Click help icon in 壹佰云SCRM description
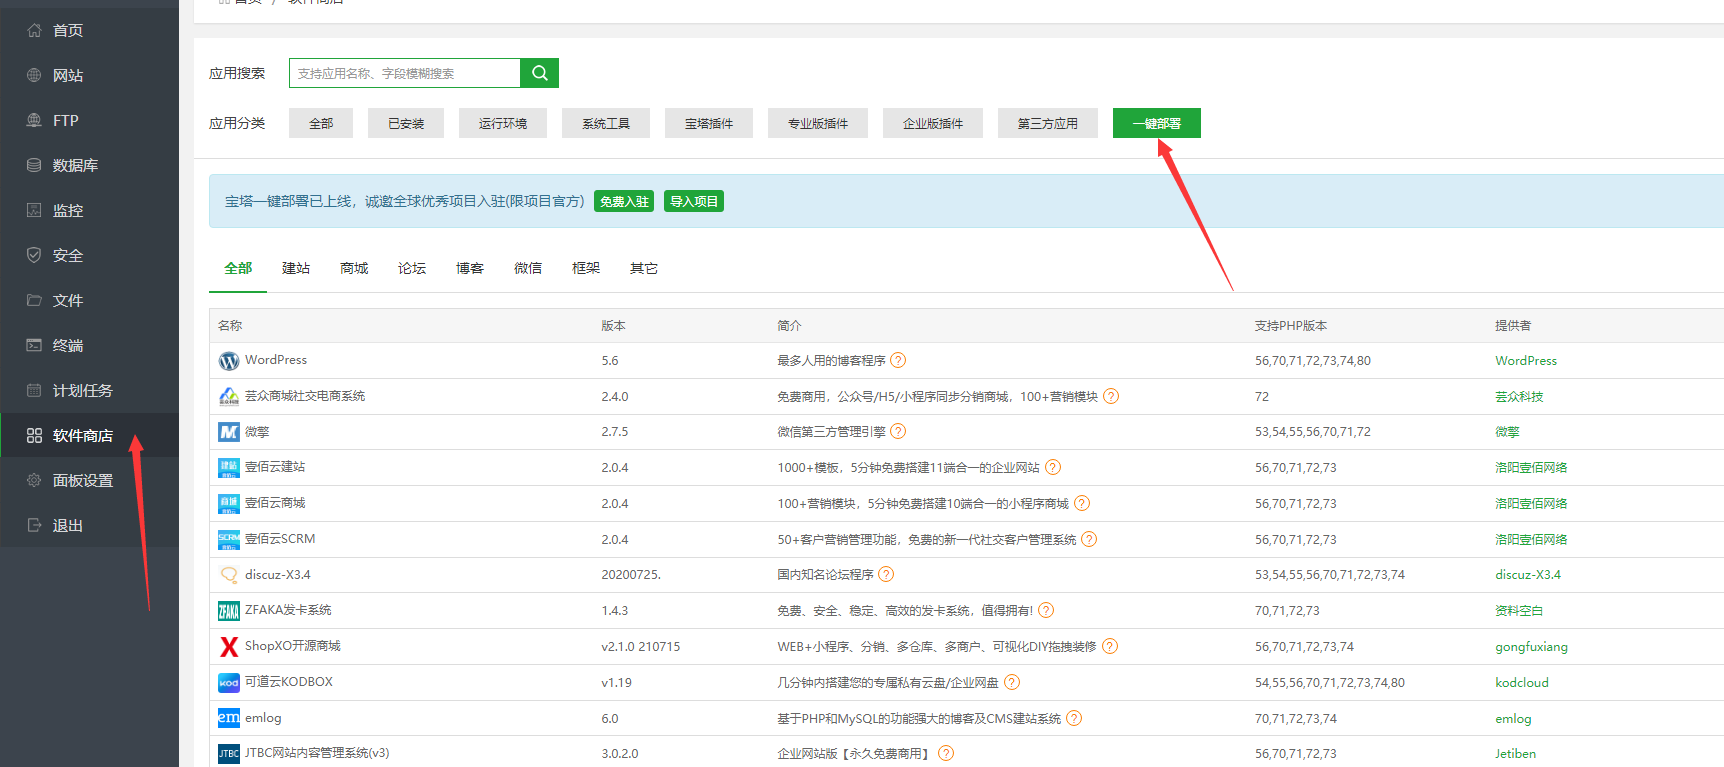1724x767 pixels. pos(1089,539)
